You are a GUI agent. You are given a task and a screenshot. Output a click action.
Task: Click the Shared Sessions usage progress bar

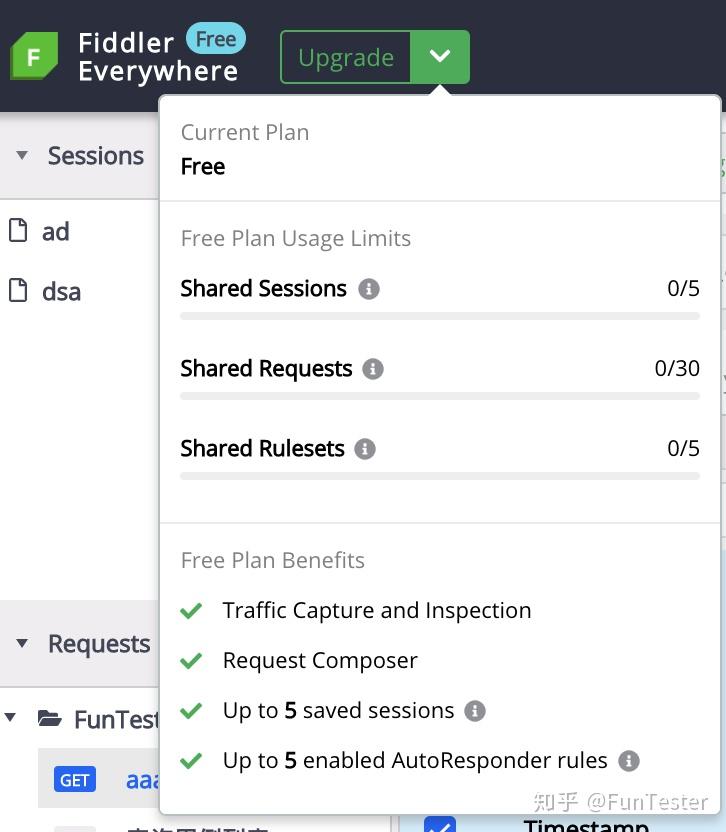pos(439,316)
